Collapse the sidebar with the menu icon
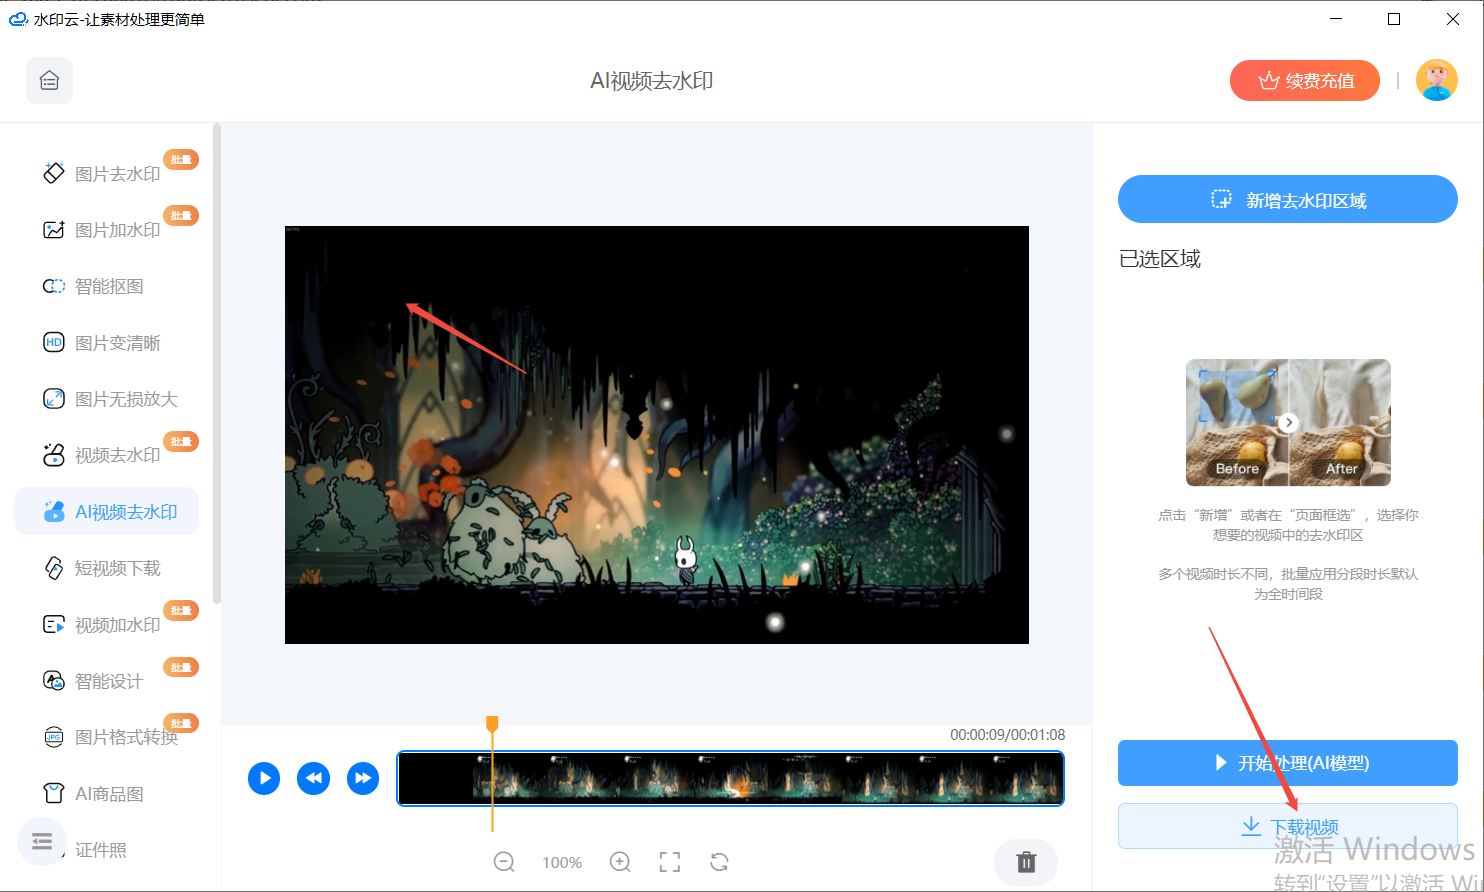1484x892 pixels. point(41,842)
